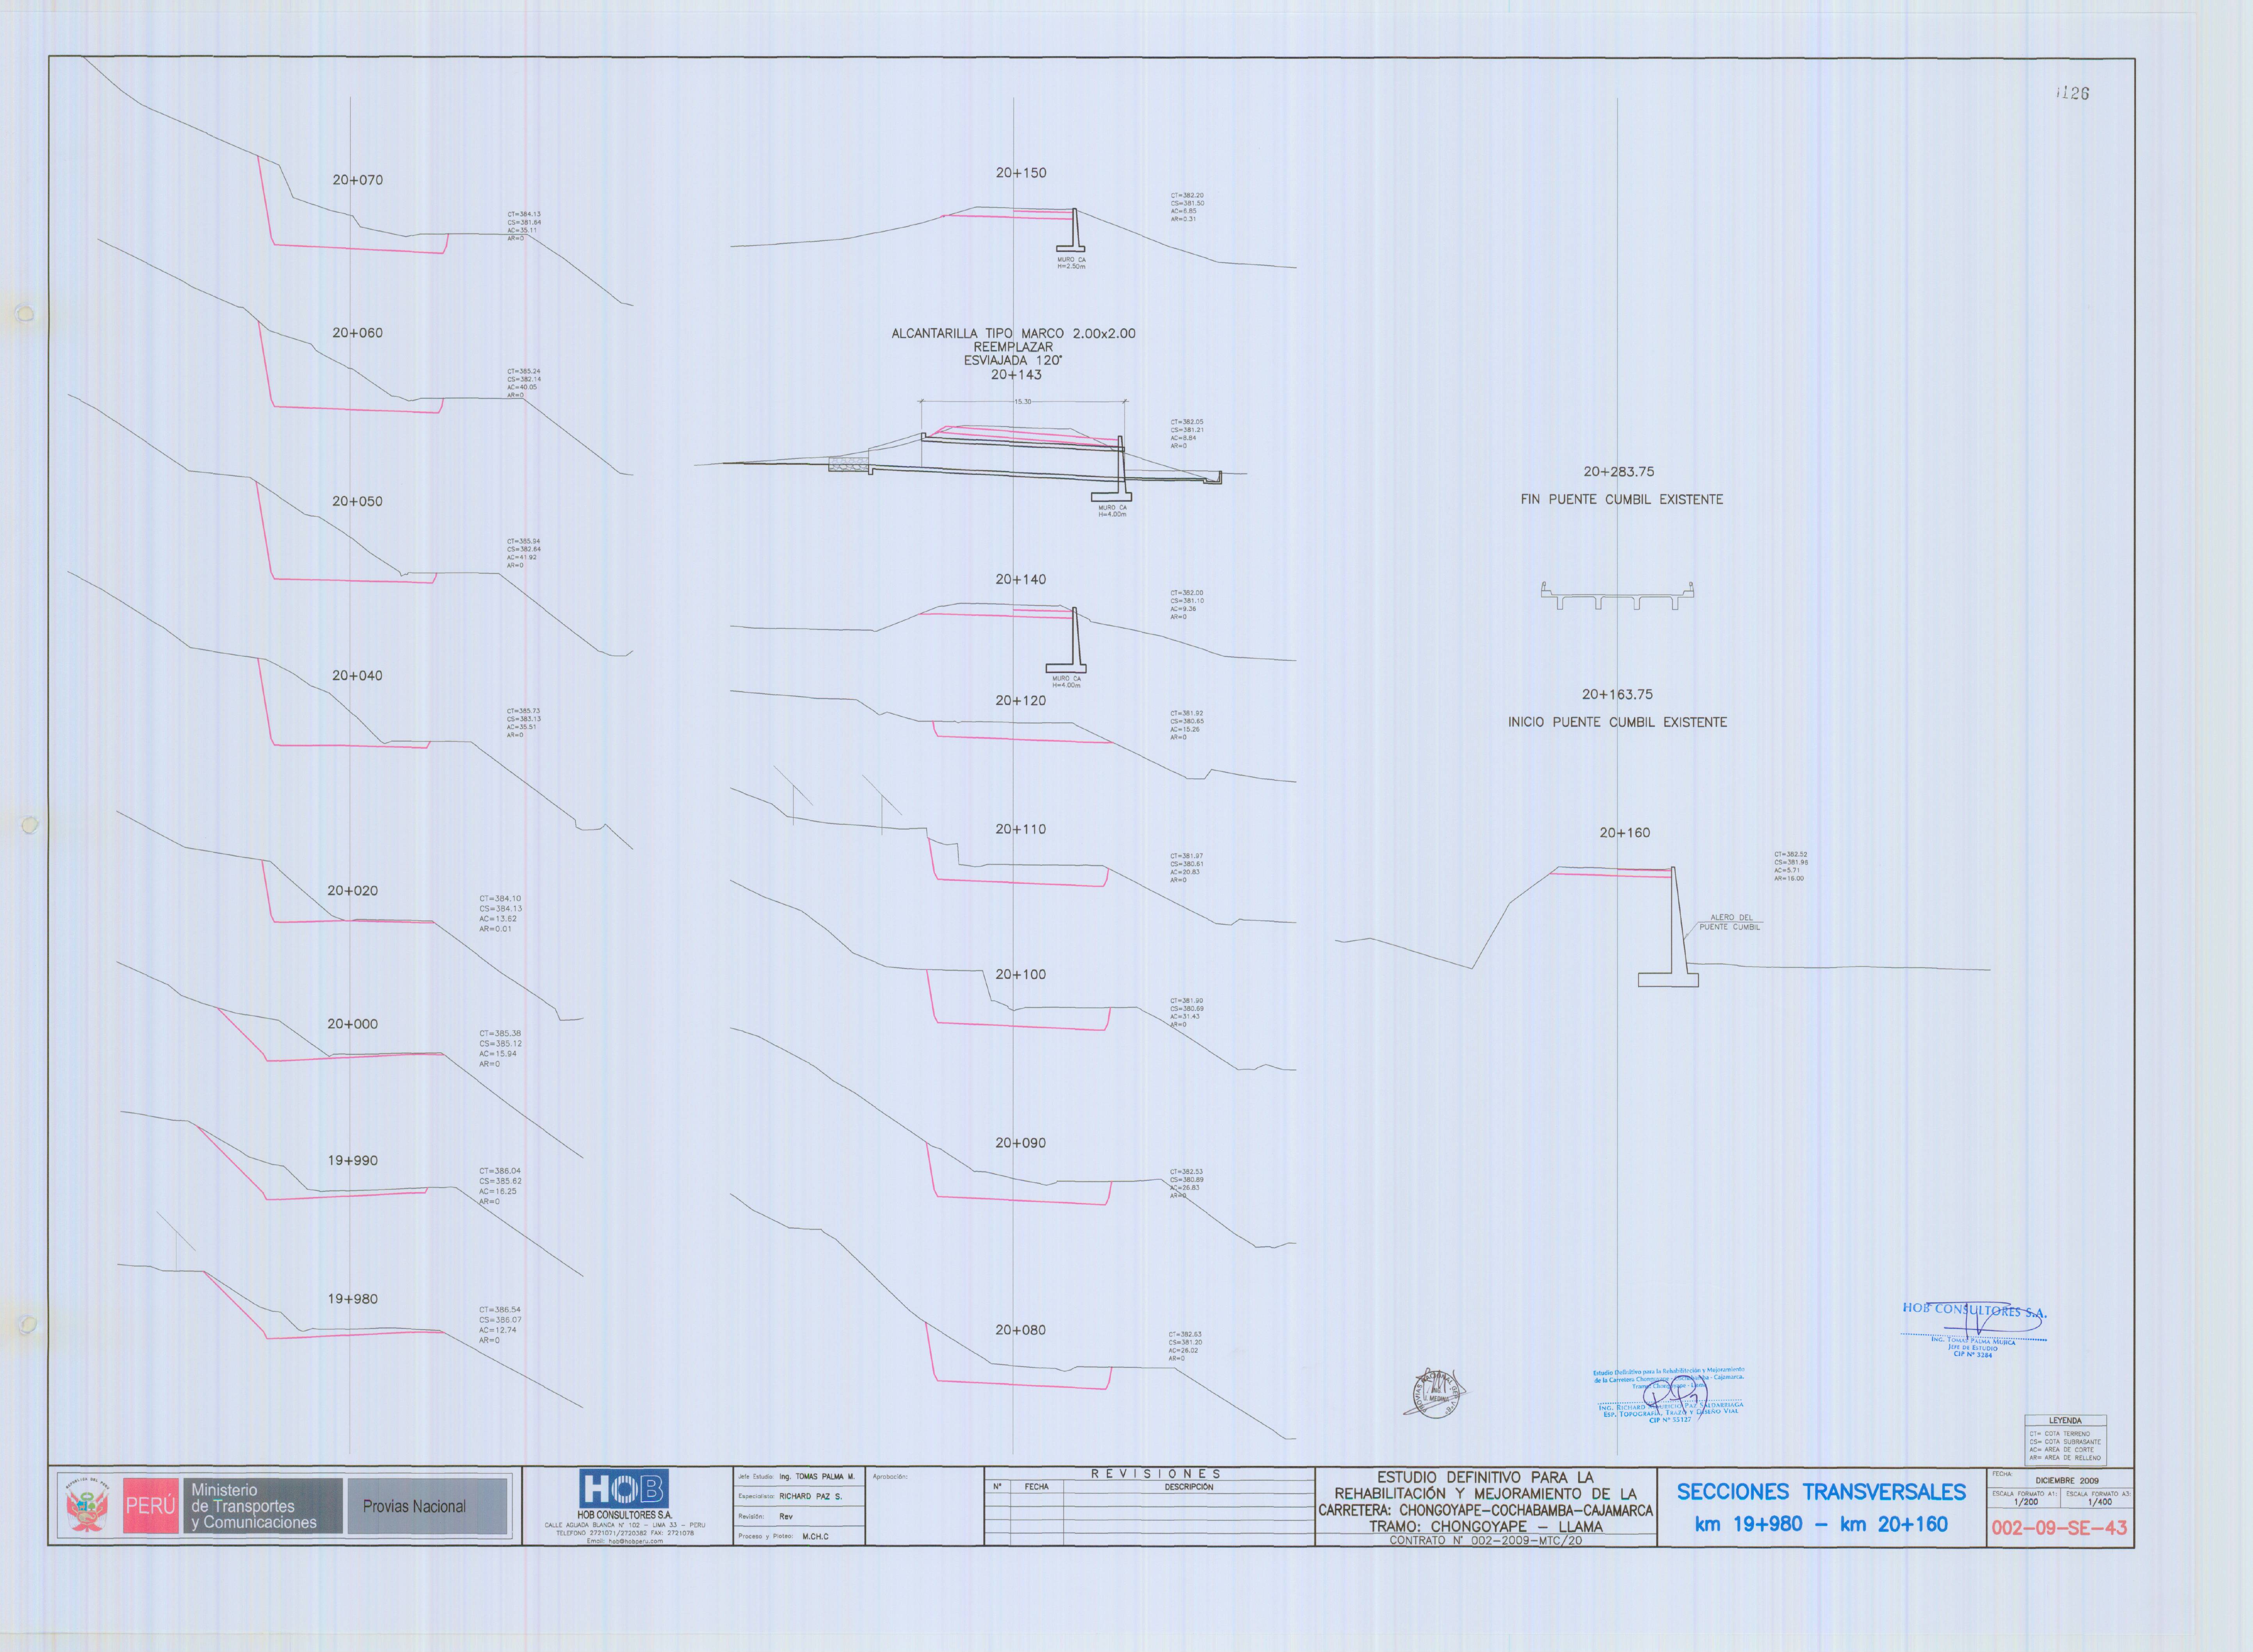Select the "20+090" section label
Screen dimensions: 2253x1652
[1021, 1143]
